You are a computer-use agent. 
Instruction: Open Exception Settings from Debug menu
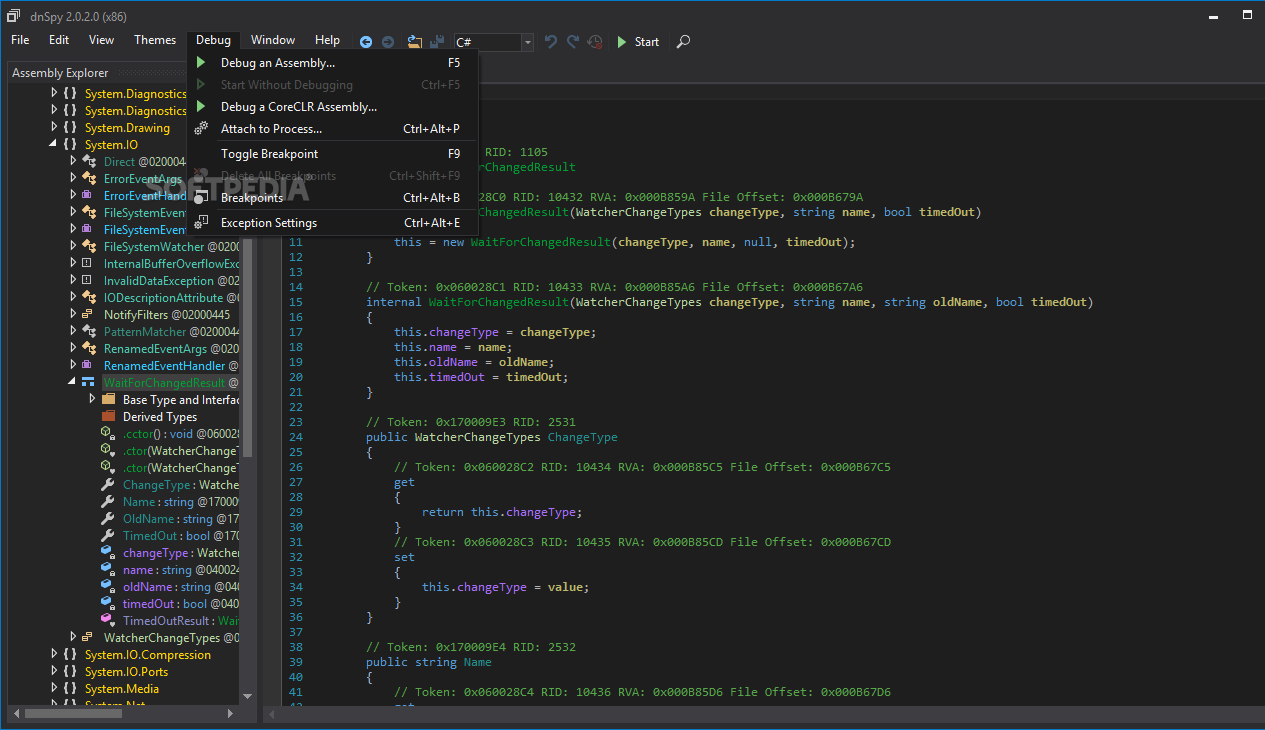pos(333,223)
